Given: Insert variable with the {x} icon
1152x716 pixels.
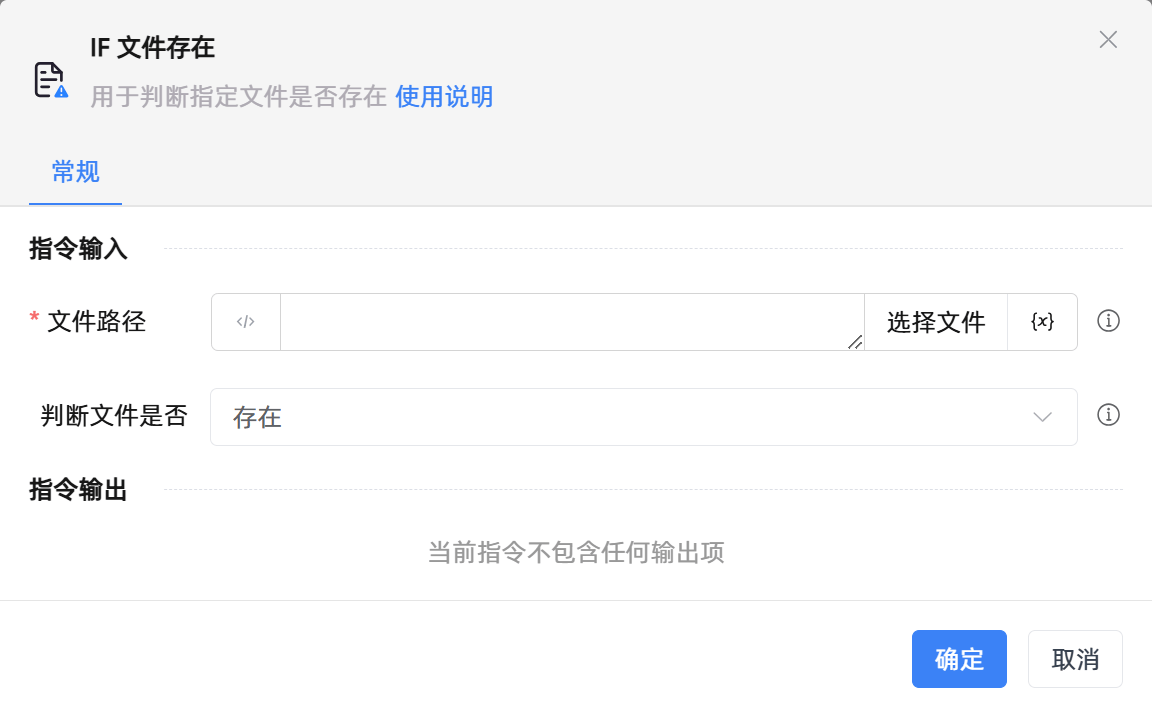Looking at the screenshot, I should (1042, 322).
